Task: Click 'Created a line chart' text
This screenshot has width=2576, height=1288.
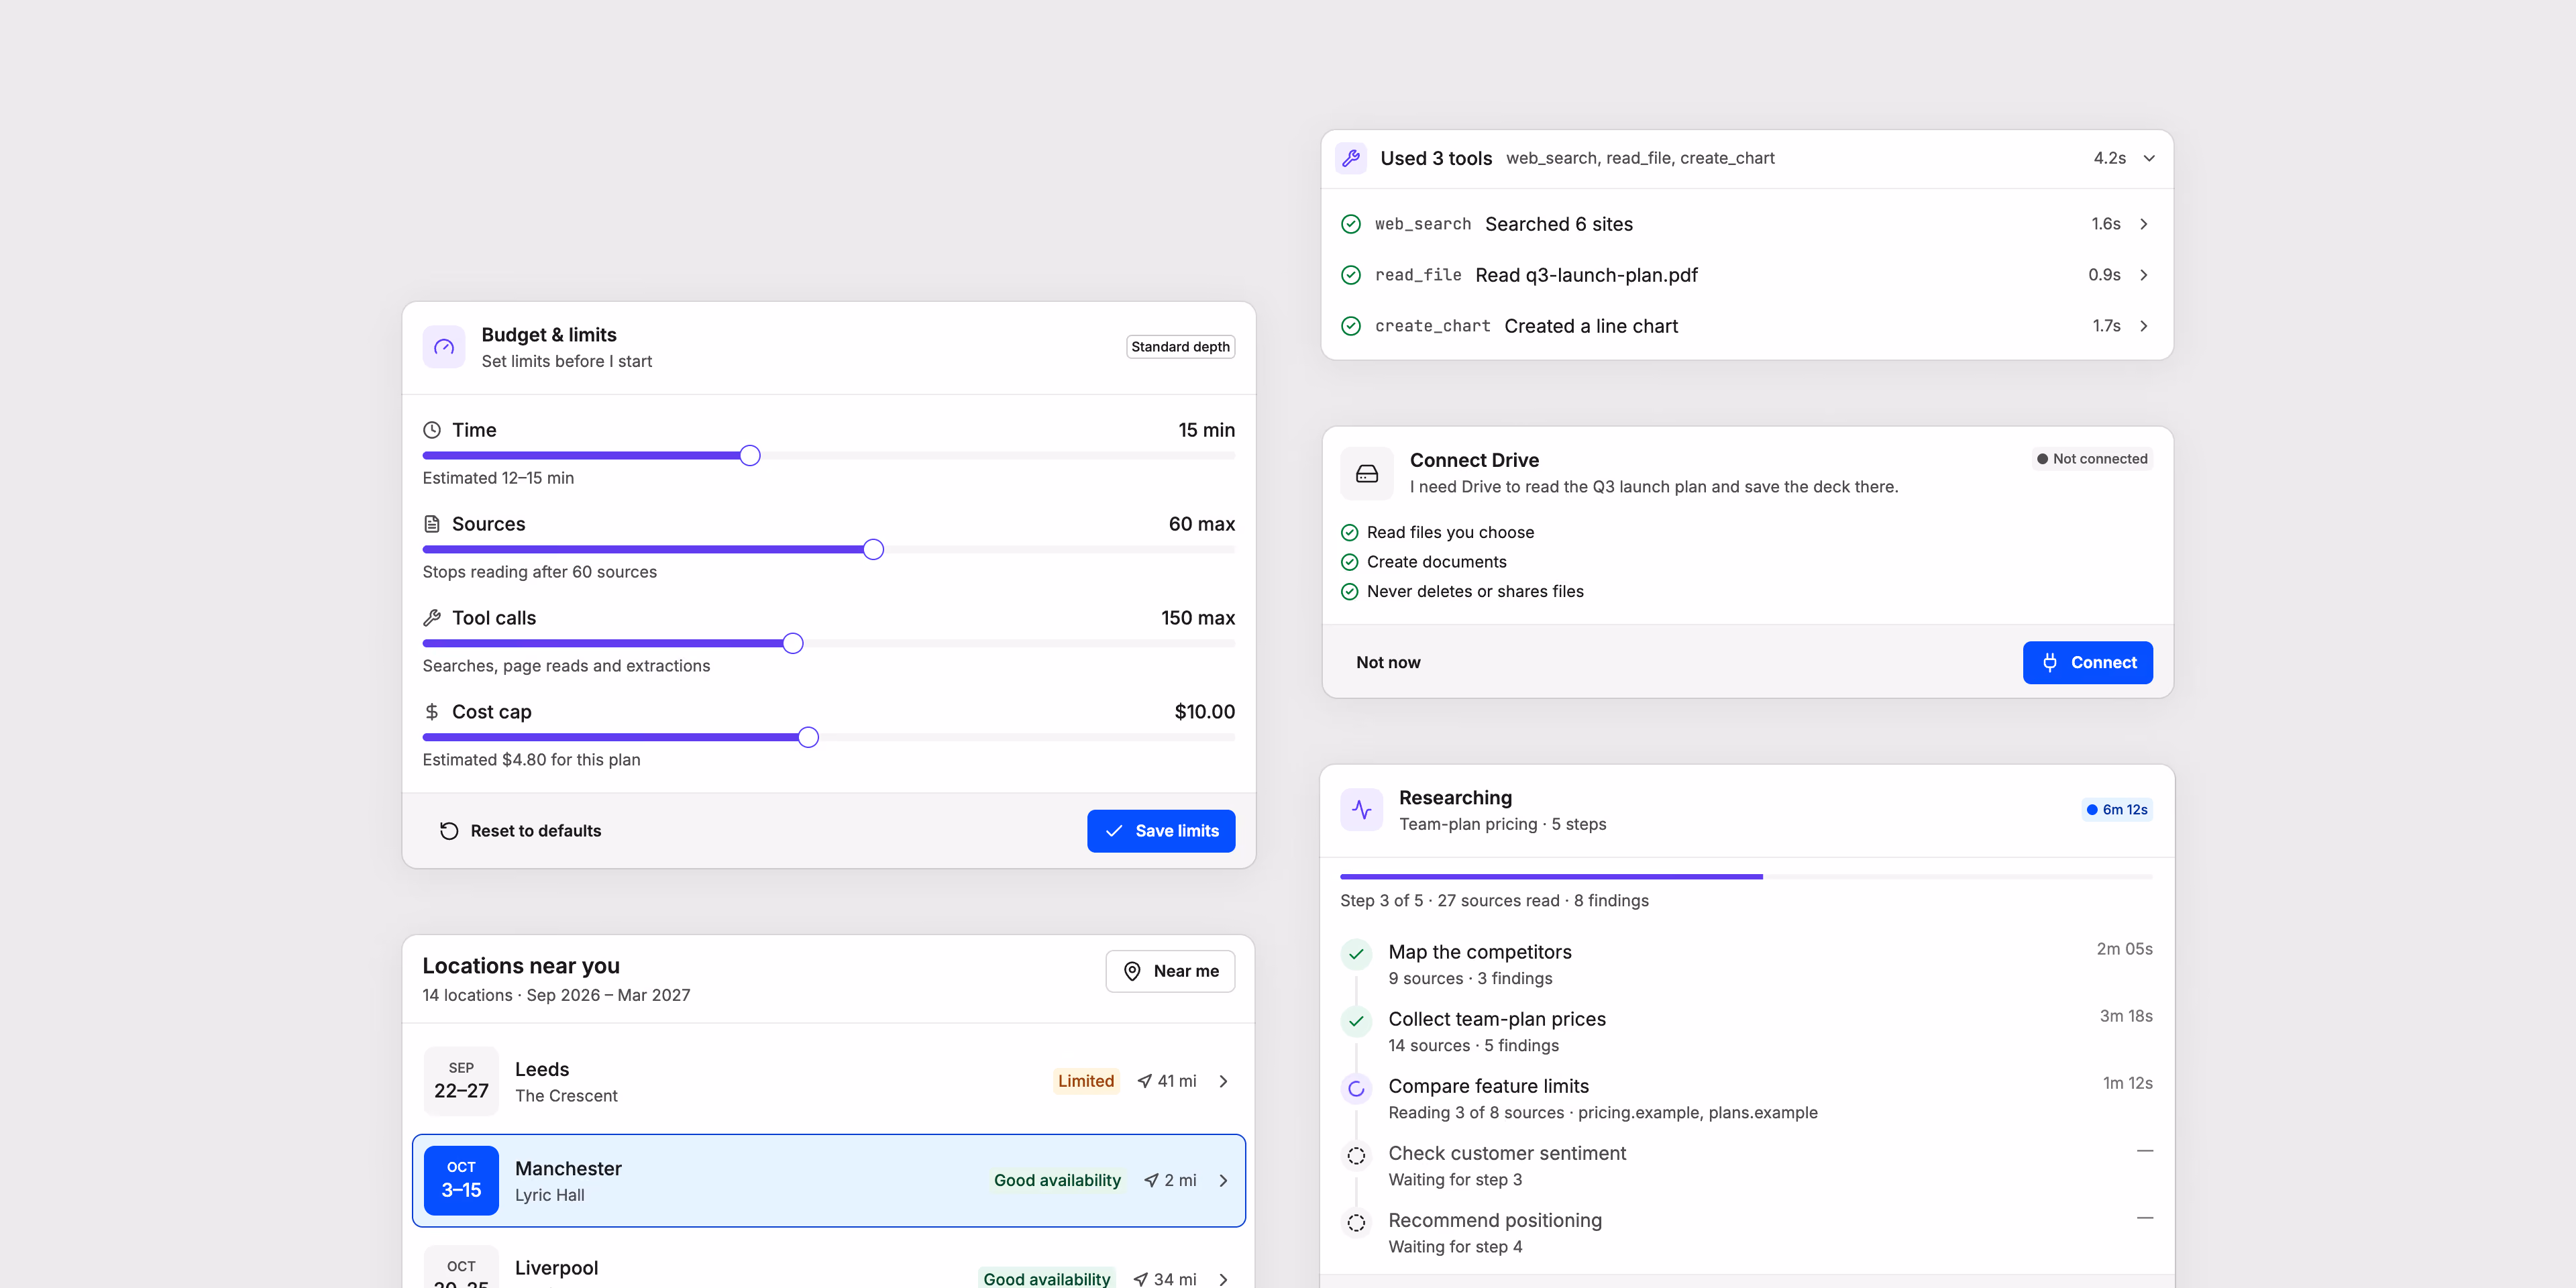Action: [x=1591, y=326]
